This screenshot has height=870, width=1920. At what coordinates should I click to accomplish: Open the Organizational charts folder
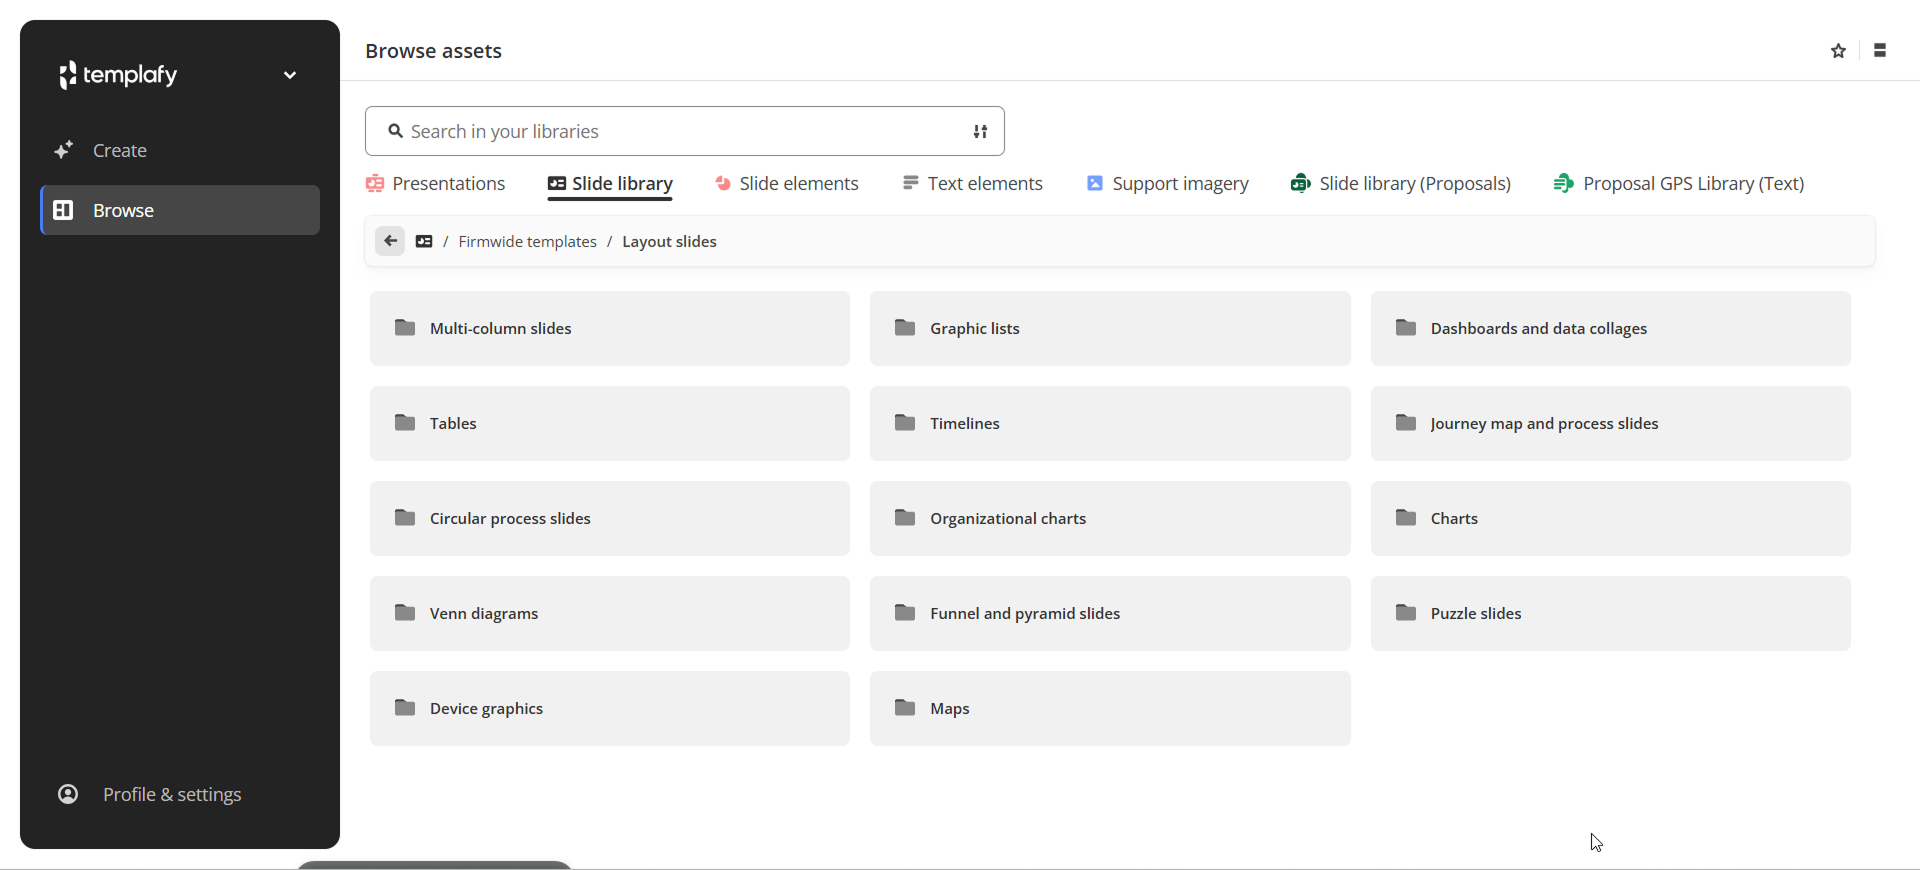(x=1110, y=518)
